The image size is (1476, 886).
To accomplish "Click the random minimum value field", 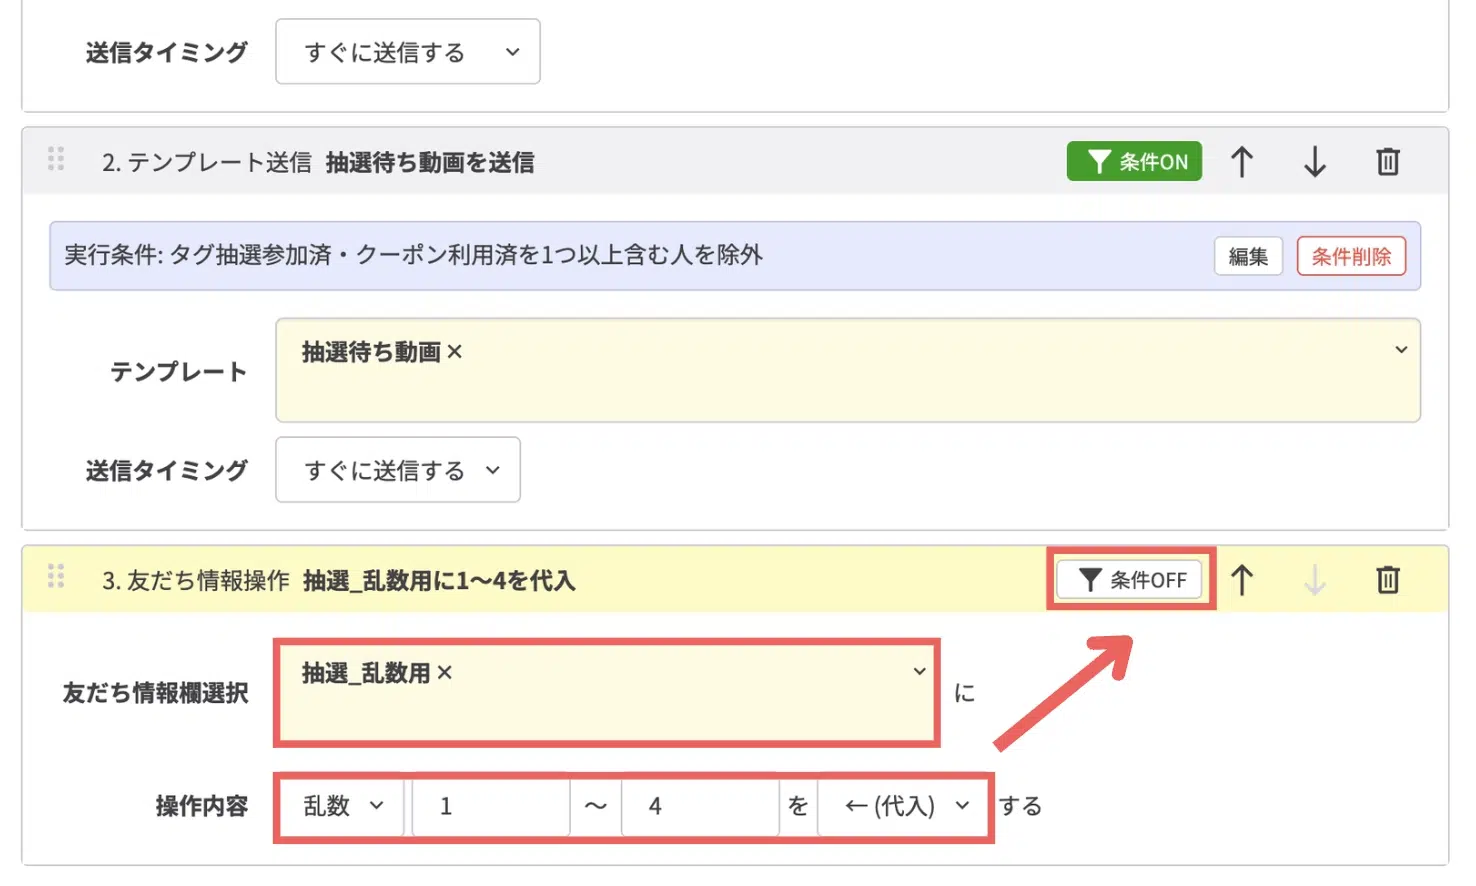I will click(x=491, y=806).
